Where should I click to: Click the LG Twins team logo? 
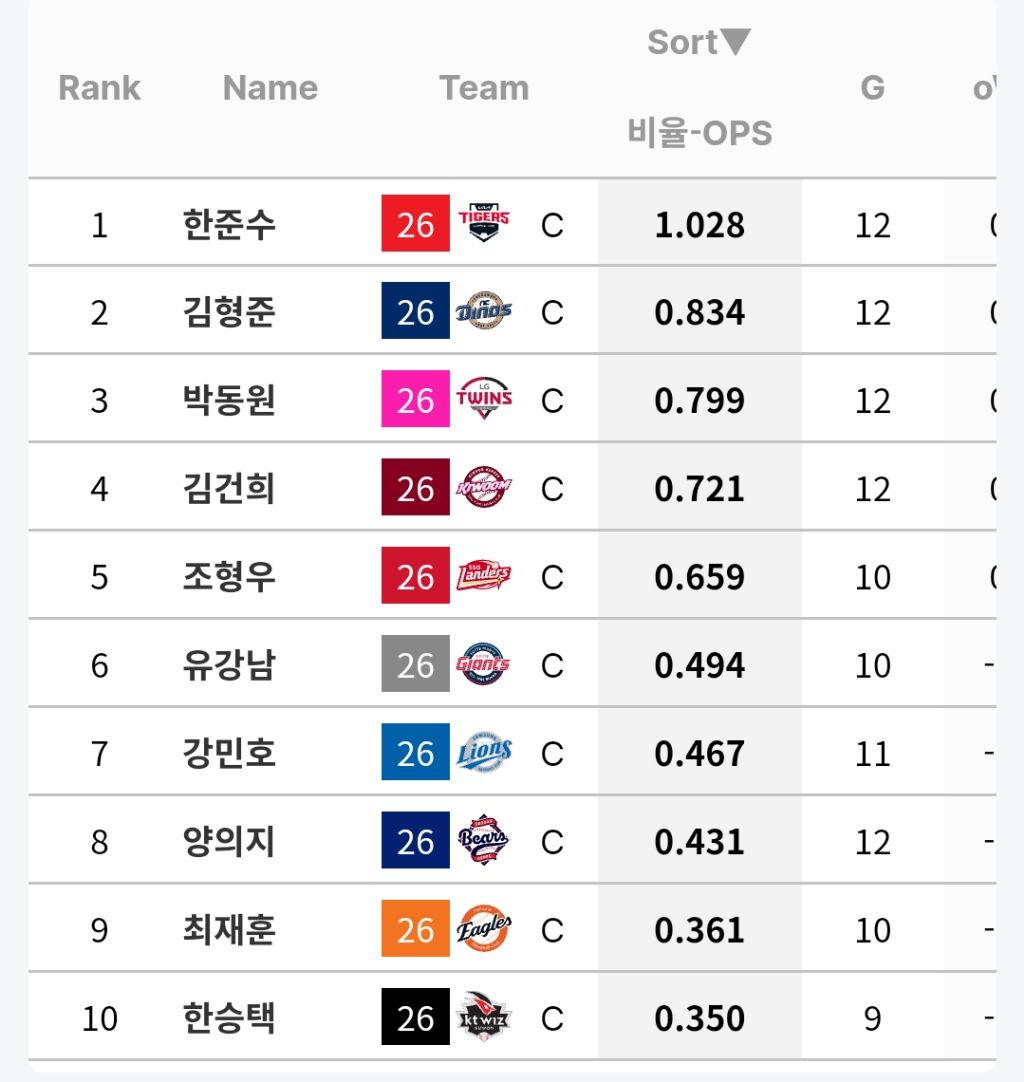pos(484,398)
